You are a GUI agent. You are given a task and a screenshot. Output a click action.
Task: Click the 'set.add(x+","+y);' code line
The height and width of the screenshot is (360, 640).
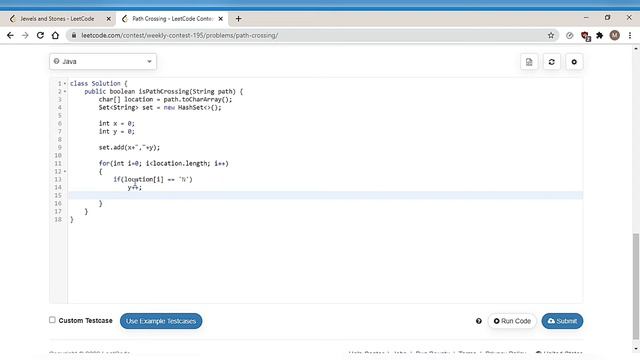click(x=129, y=147)
